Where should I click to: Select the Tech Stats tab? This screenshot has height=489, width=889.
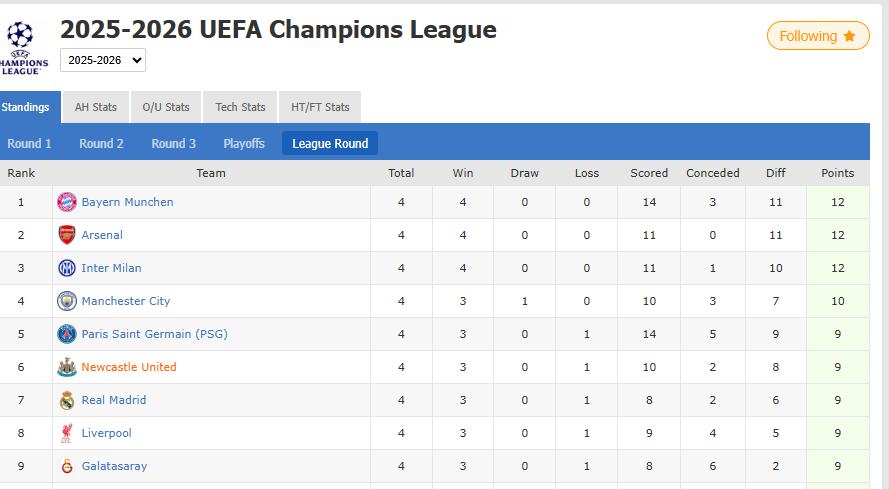click(241, 107)
